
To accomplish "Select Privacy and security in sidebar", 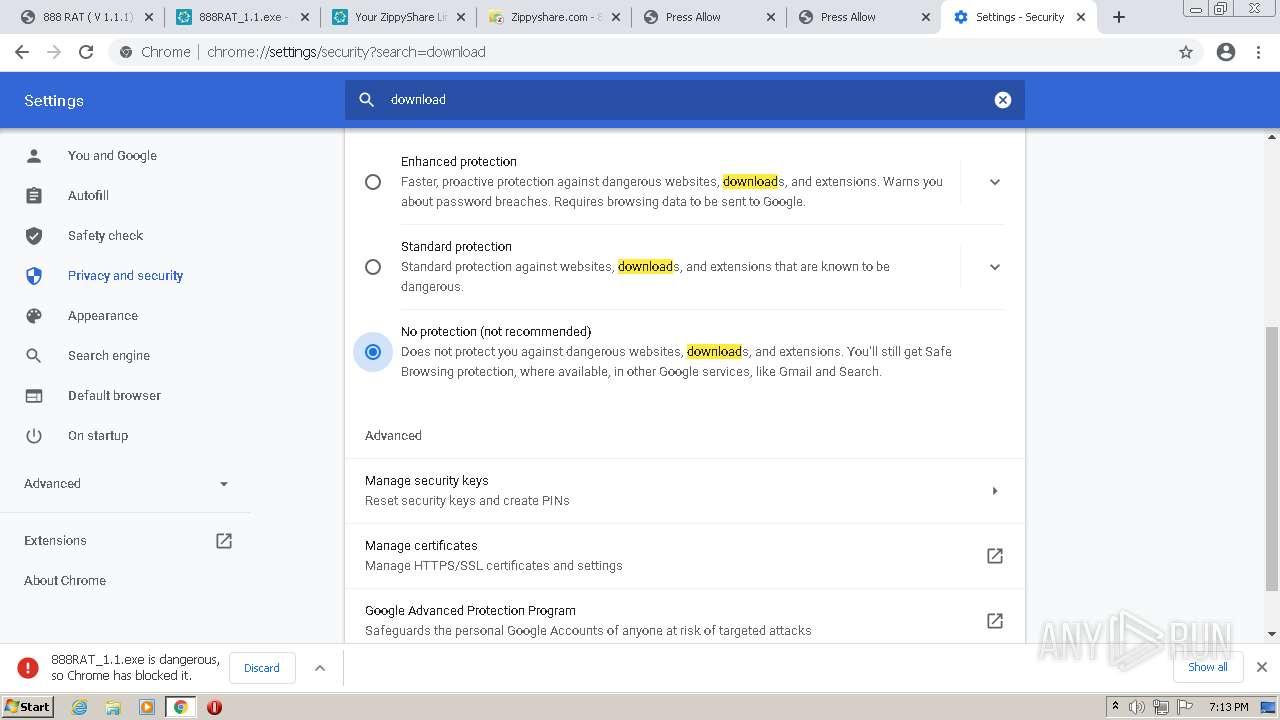I will coord(125,276).
